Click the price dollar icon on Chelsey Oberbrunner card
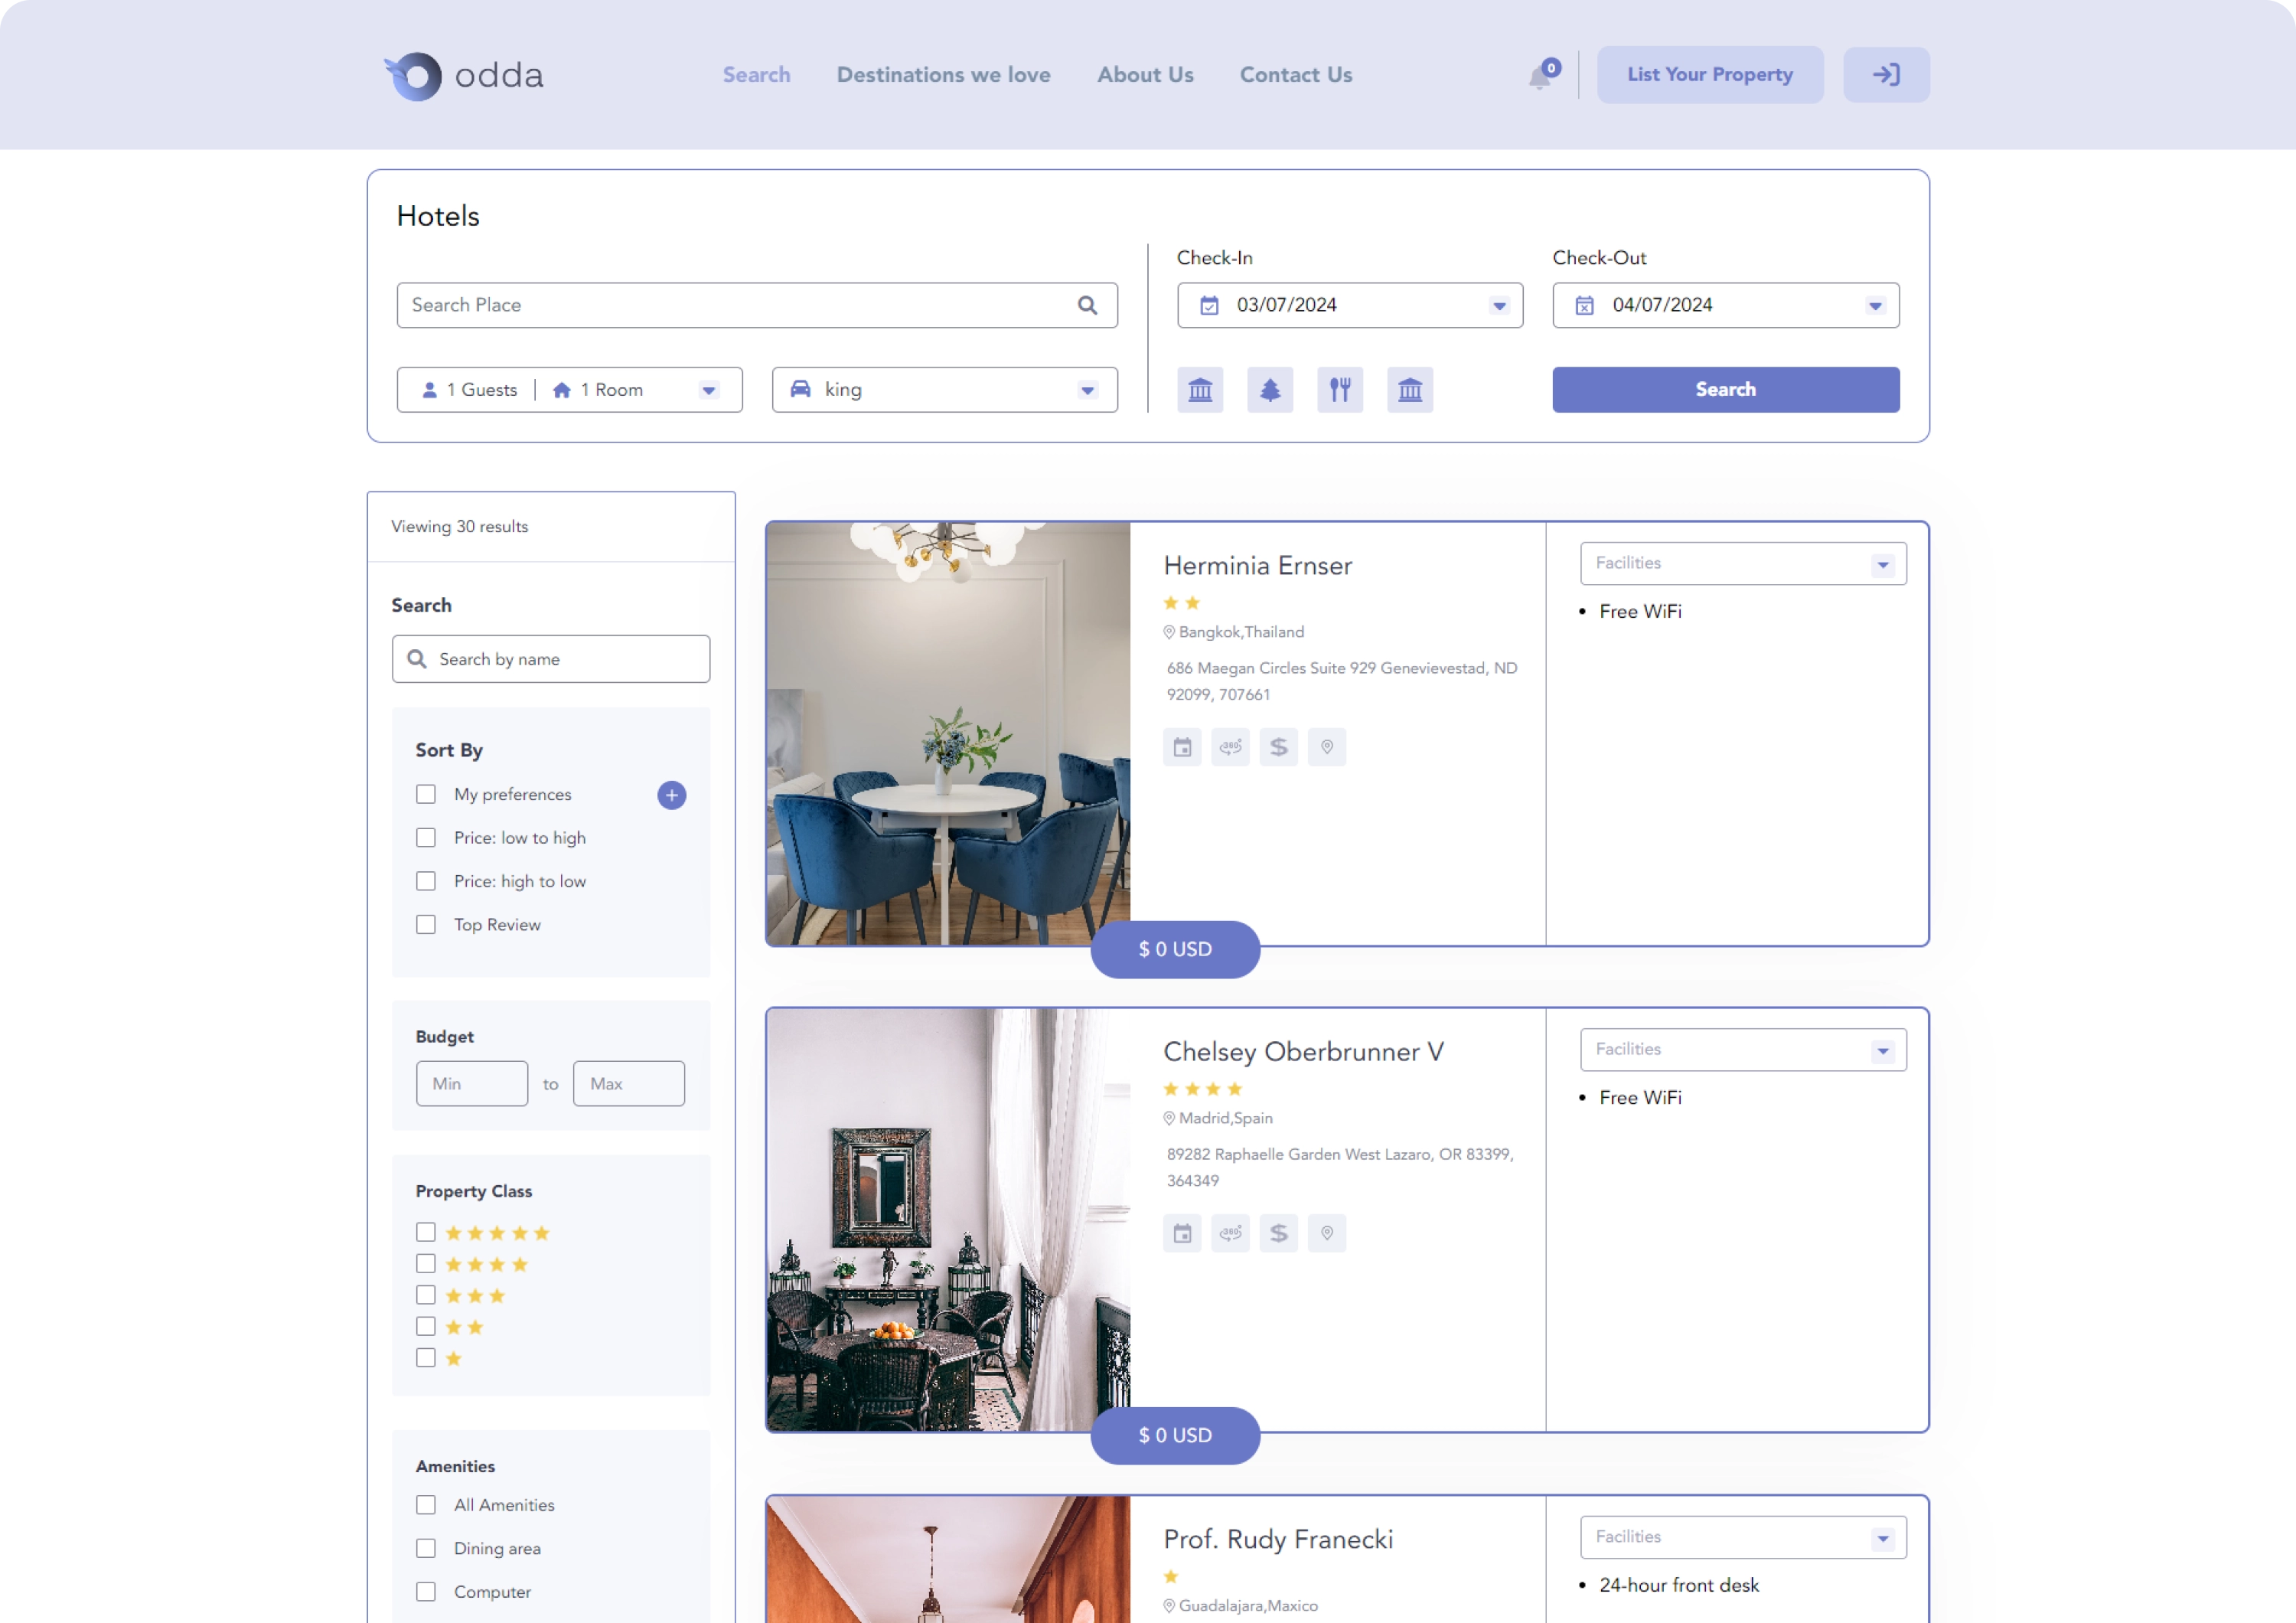Viewport: 2296px width, 1623px height. pos(1278,1233)
